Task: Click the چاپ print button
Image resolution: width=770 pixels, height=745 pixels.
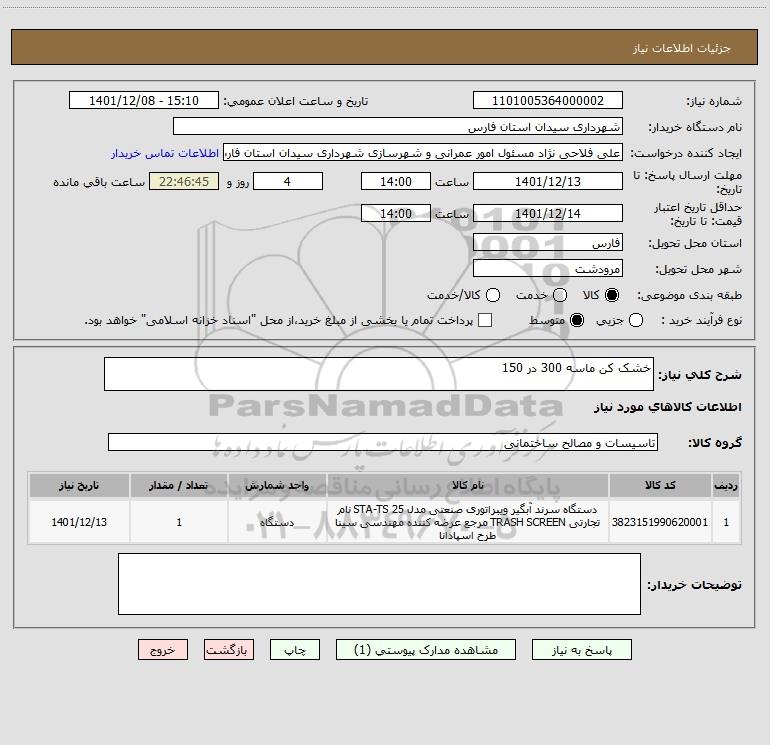Action: point(295,650)
